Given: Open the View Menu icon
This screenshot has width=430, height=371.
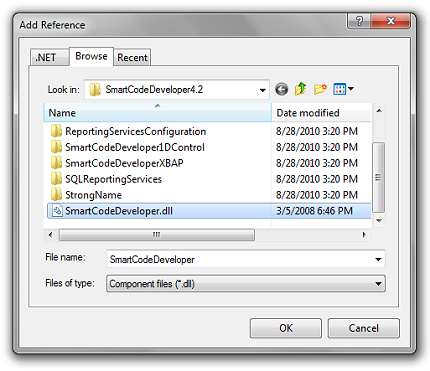Looking at the screenshot, I should click(x=340, y=89).
